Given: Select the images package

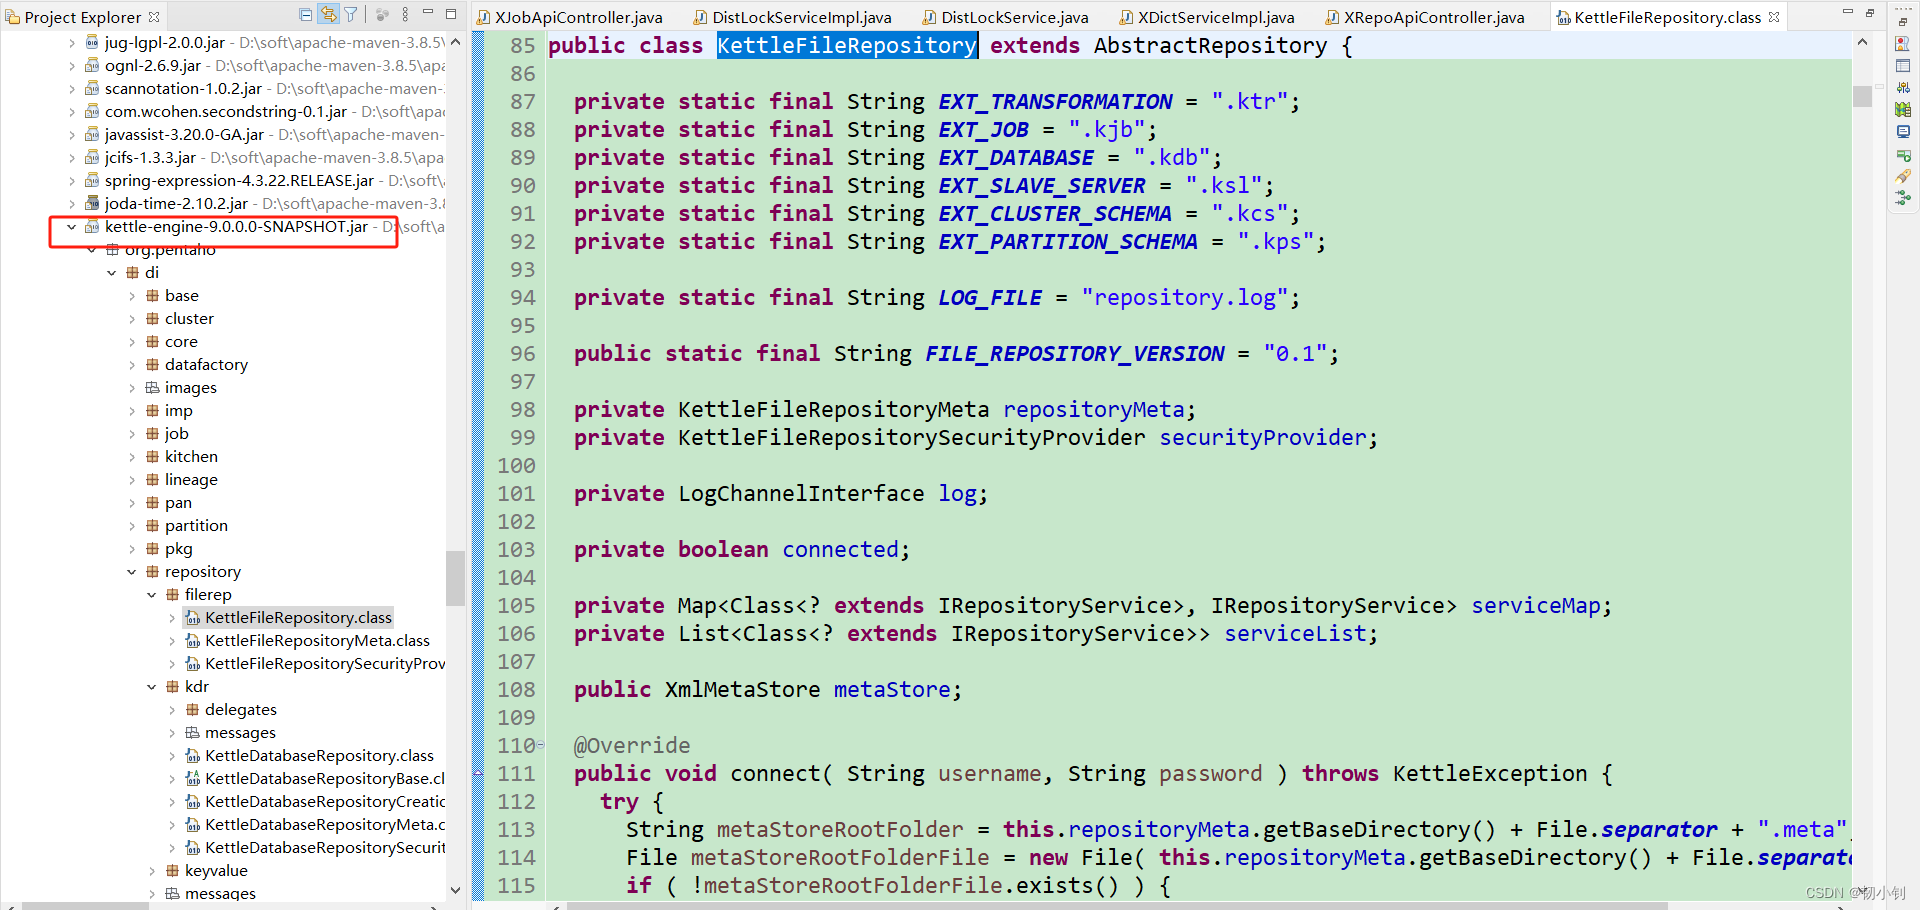Looking at the screenshot, I should 190,388.
